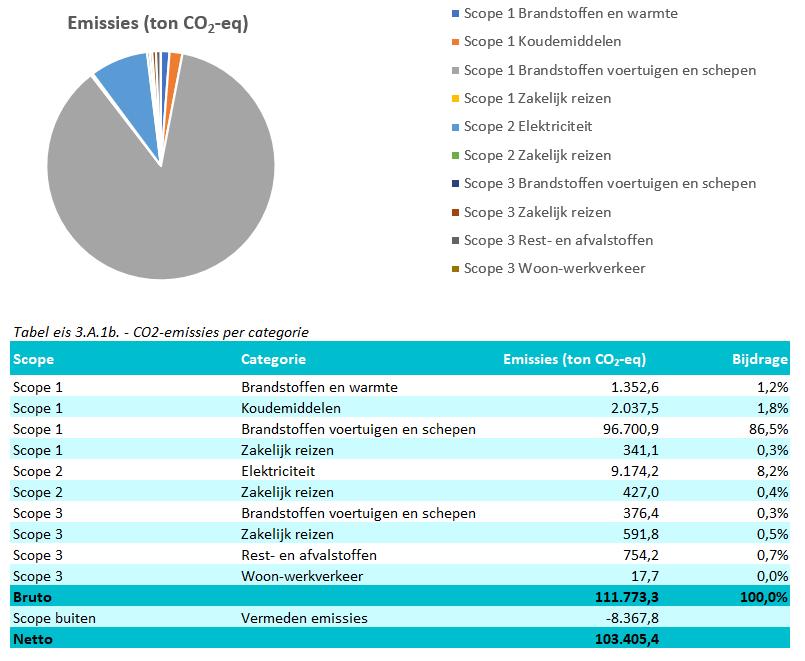Screen dimensions: 805x661
Task: Select the value 754,2
Action: 641,555
